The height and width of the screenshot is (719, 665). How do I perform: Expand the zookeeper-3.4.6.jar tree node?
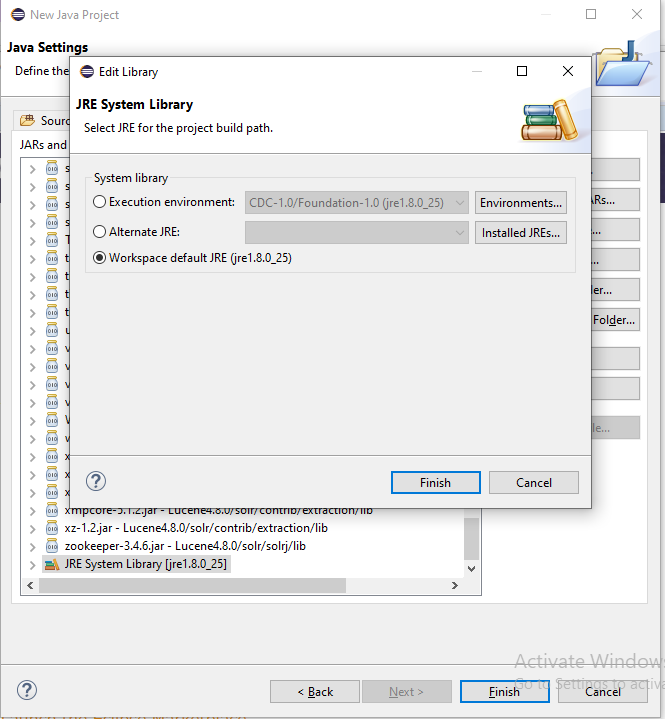(x=32, y=546)
